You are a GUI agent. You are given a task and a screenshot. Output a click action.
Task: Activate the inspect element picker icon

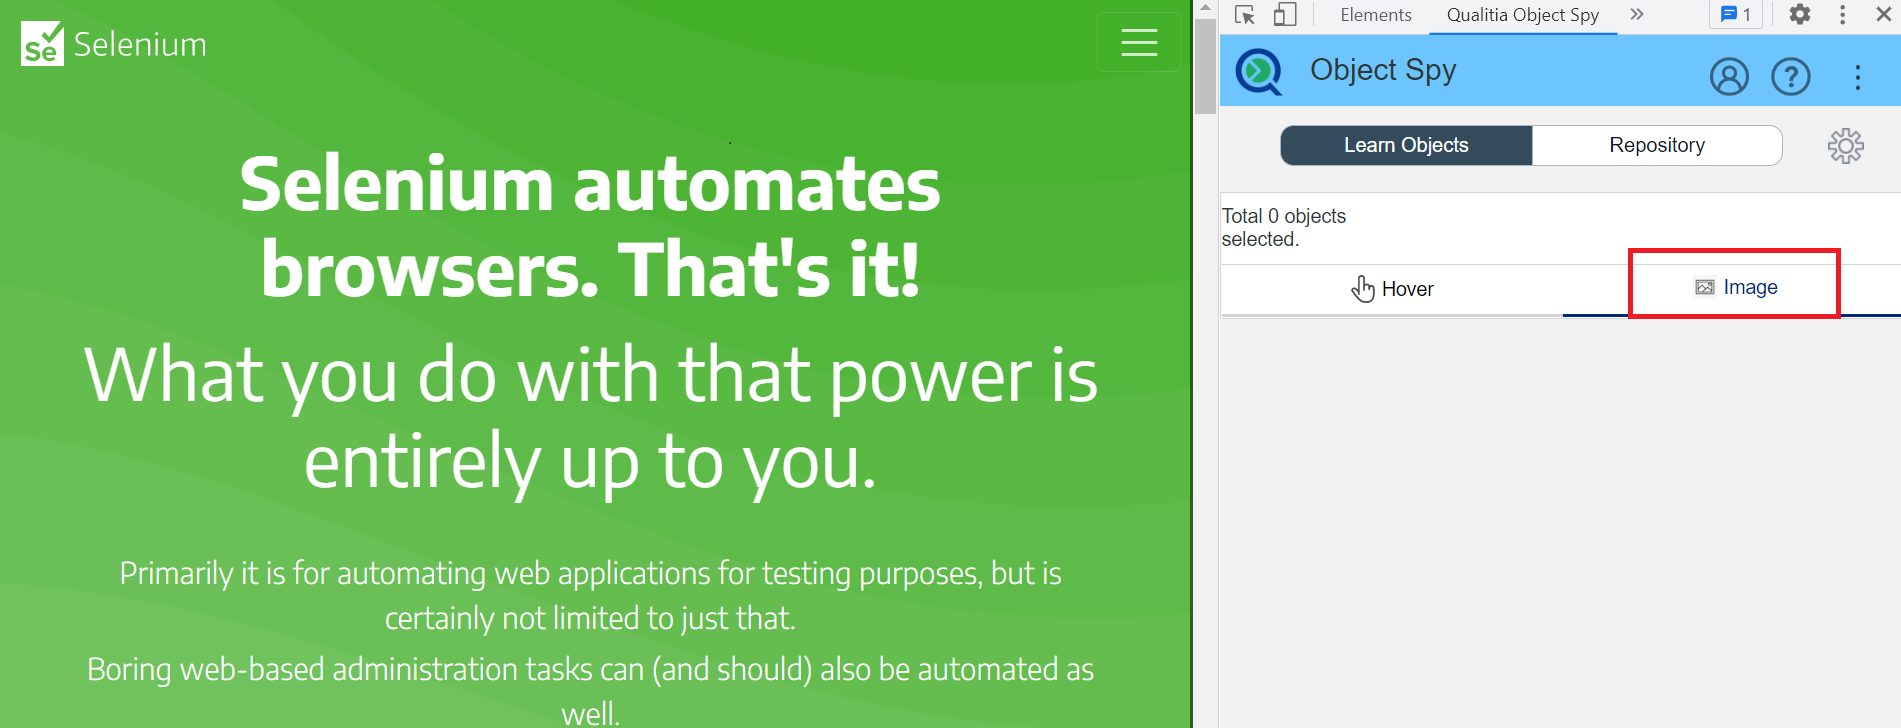[1245, 15]
